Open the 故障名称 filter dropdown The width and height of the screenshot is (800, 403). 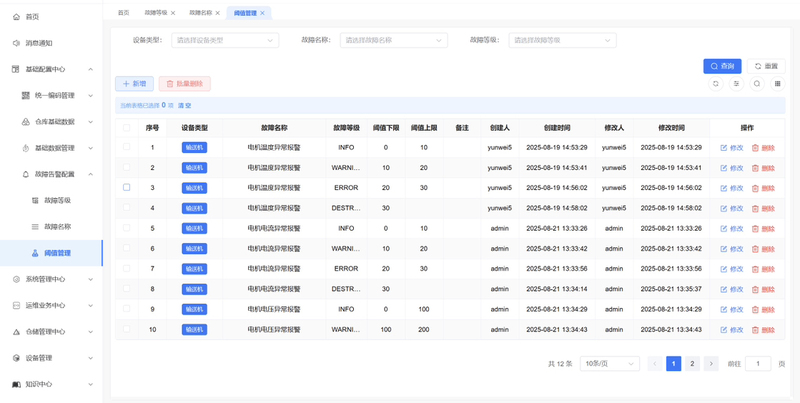click(394, 40)
